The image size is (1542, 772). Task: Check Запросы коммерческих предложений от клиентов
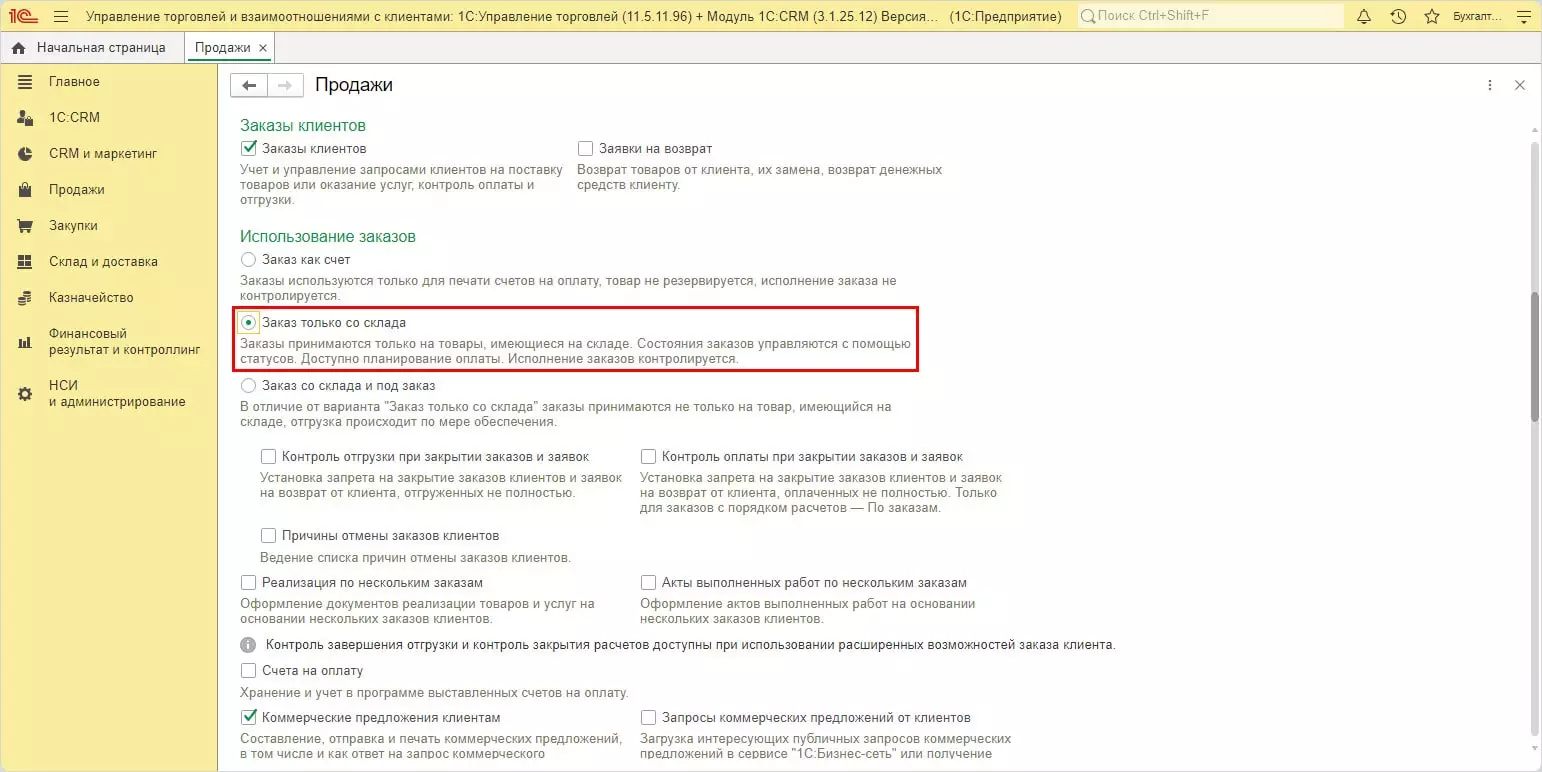pyautogui.click(x=648, y=718)
